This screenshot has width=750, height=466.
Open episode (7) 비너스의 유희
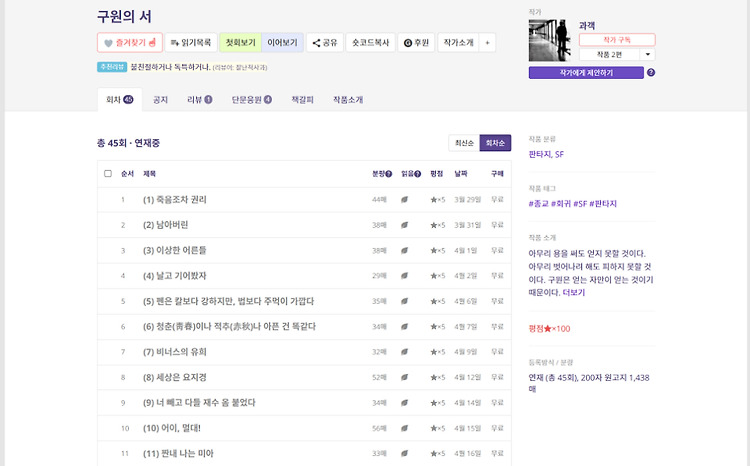[x=175, y=352]
